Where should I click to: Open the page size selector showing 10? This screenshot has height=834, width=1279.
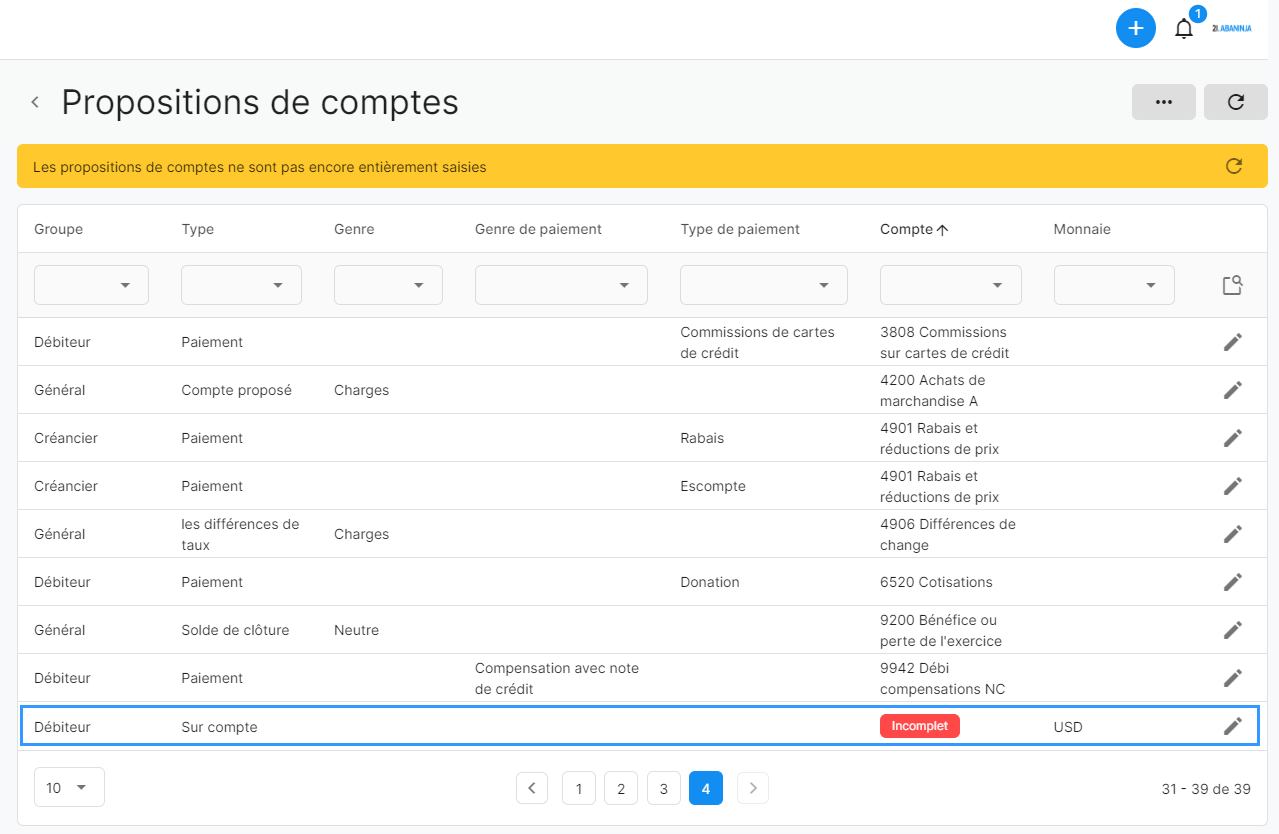(68, 787)
